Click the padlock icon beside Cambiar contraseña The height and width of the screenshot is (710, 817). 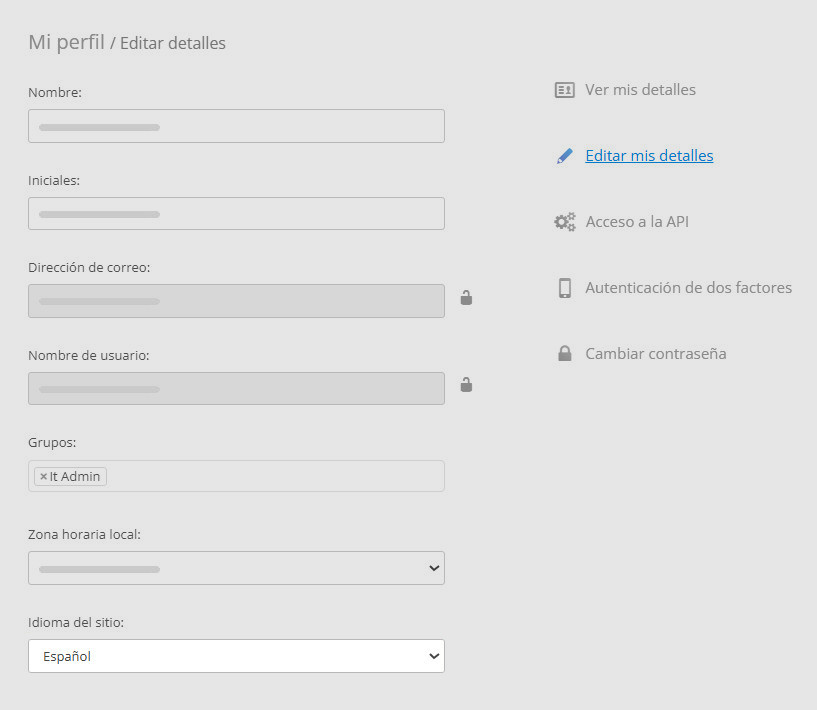(565, 353)
